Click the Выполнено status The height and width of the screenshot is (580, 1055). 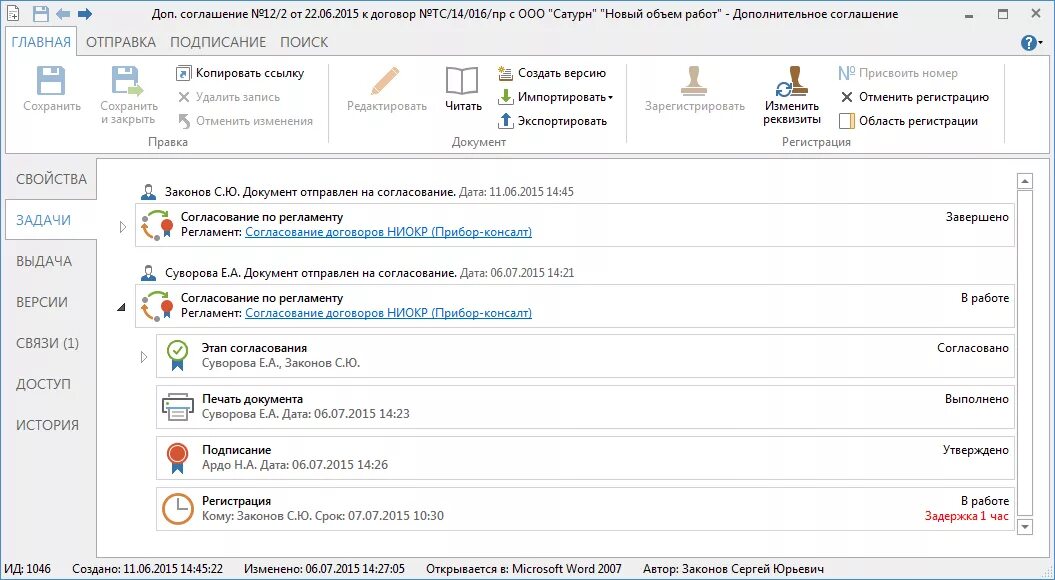(x=977, y=399)
